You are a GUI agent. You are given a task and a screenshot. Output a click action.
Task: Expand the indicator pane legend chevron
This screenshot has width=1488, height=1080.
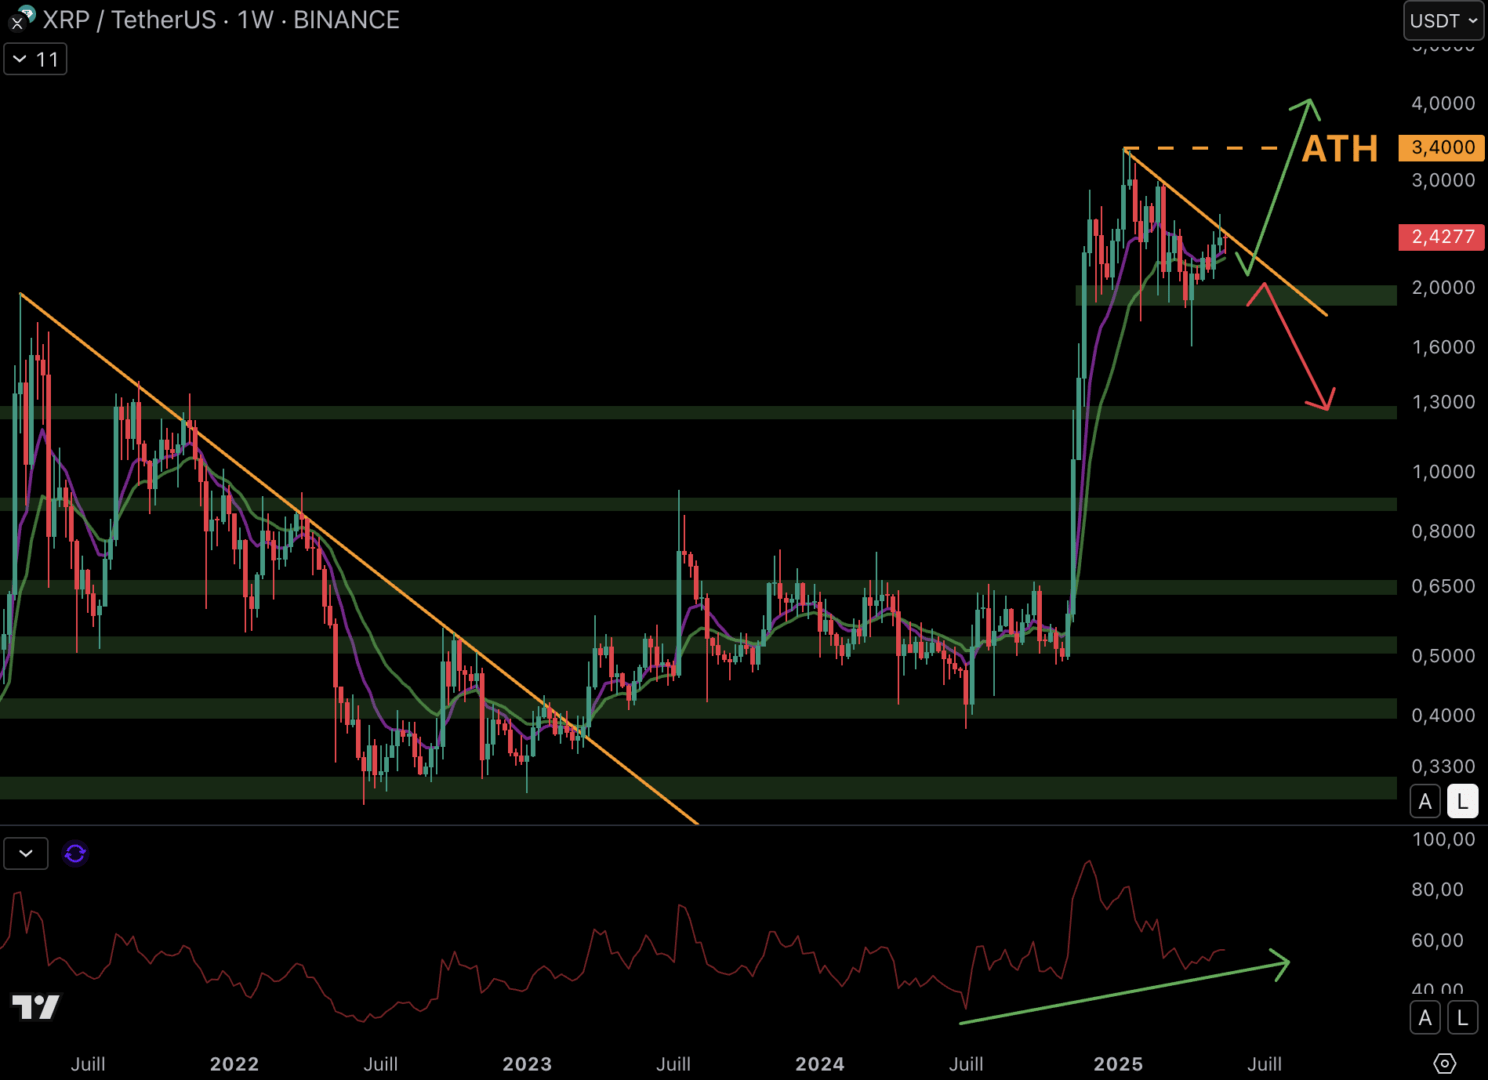26,854
